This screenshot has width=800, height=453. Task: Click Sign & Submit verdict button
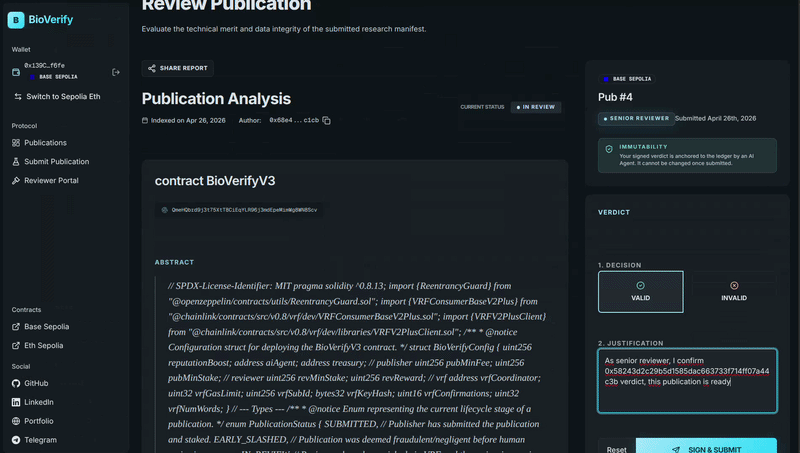(x=707, y=447)
